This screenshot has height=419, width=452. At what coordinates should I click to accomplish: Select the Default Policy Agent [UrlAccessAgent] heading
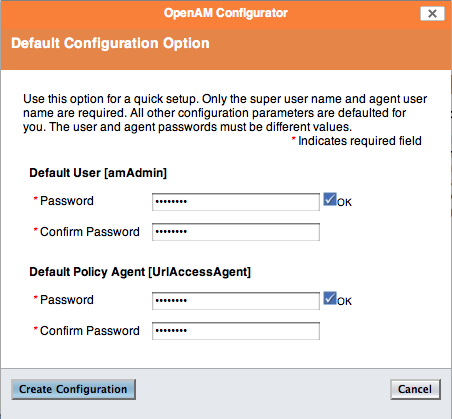pyautogui.click(x=140, y=272)
